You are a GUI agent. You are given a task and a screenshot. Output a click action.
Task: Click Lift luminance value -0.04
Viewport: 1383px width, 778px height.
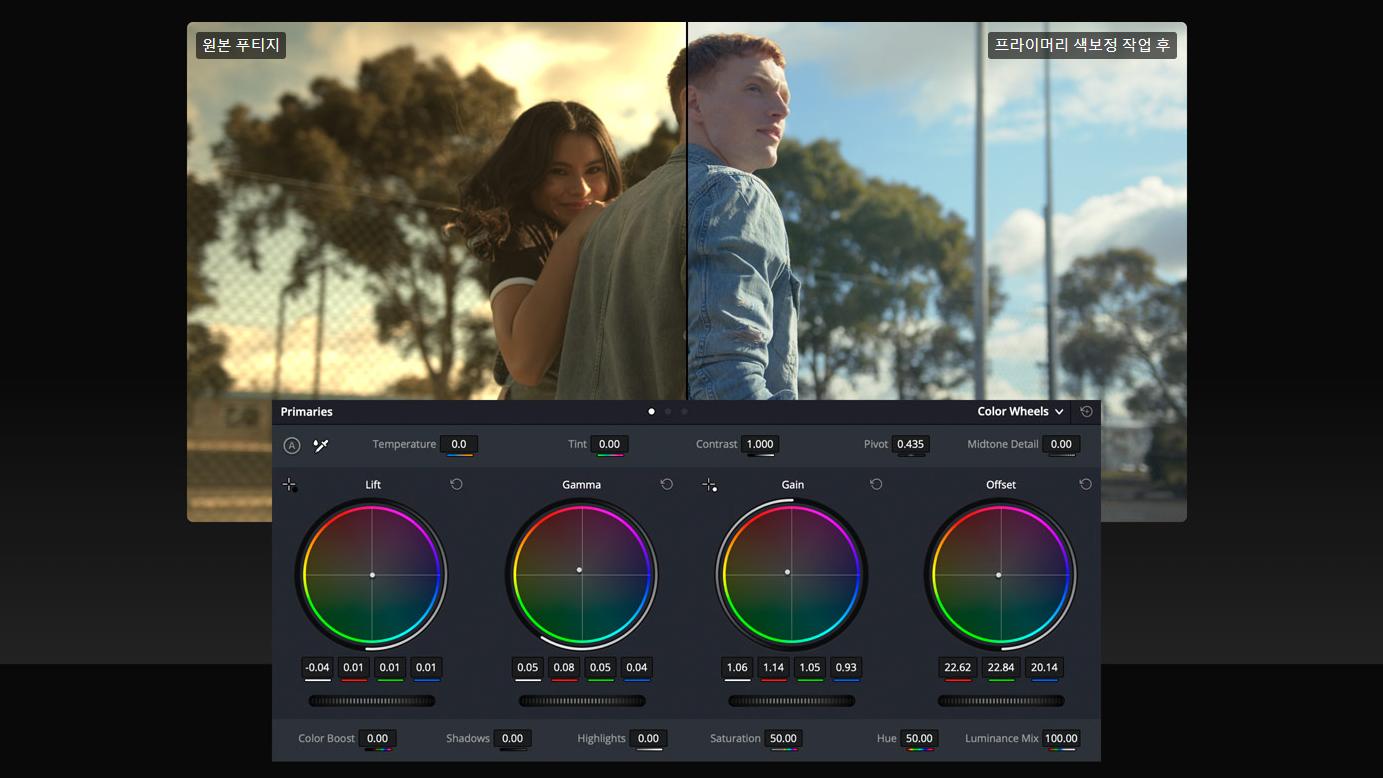point(317,667)
